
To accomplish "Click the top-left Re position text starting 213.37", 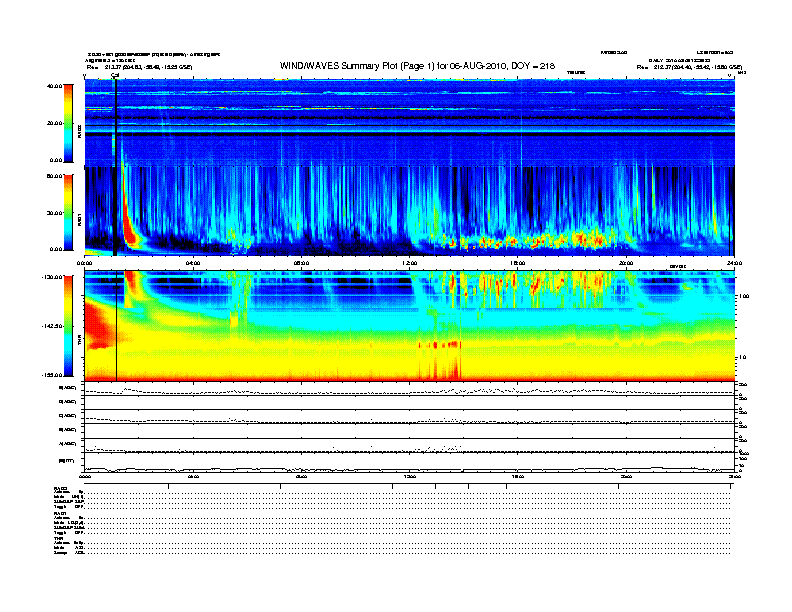I will (139, 67).
